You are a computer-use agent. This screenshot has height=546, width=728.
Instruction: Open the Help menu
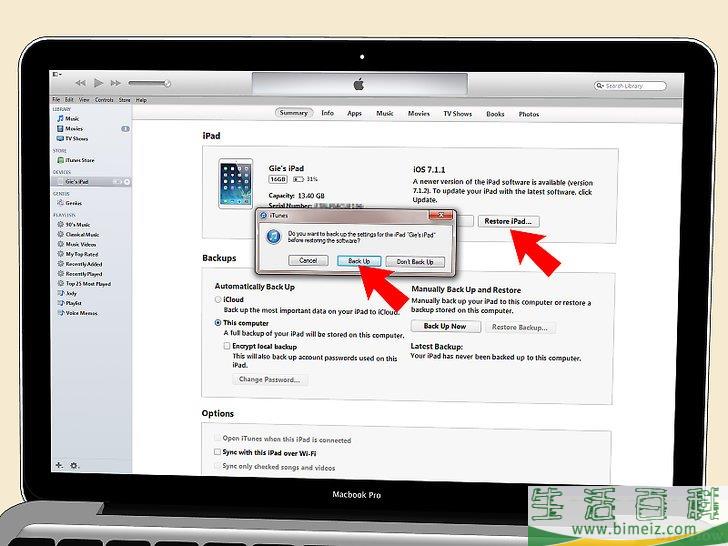pos(141,100)
